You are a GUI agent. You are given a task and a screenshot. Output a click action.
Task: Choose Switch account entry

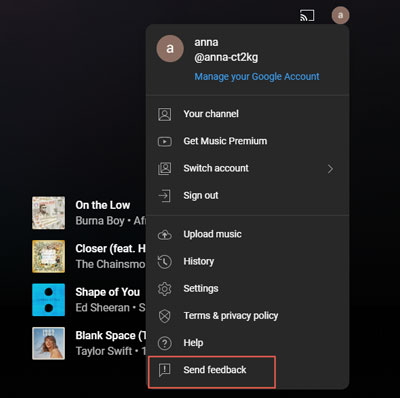[248, 168]
